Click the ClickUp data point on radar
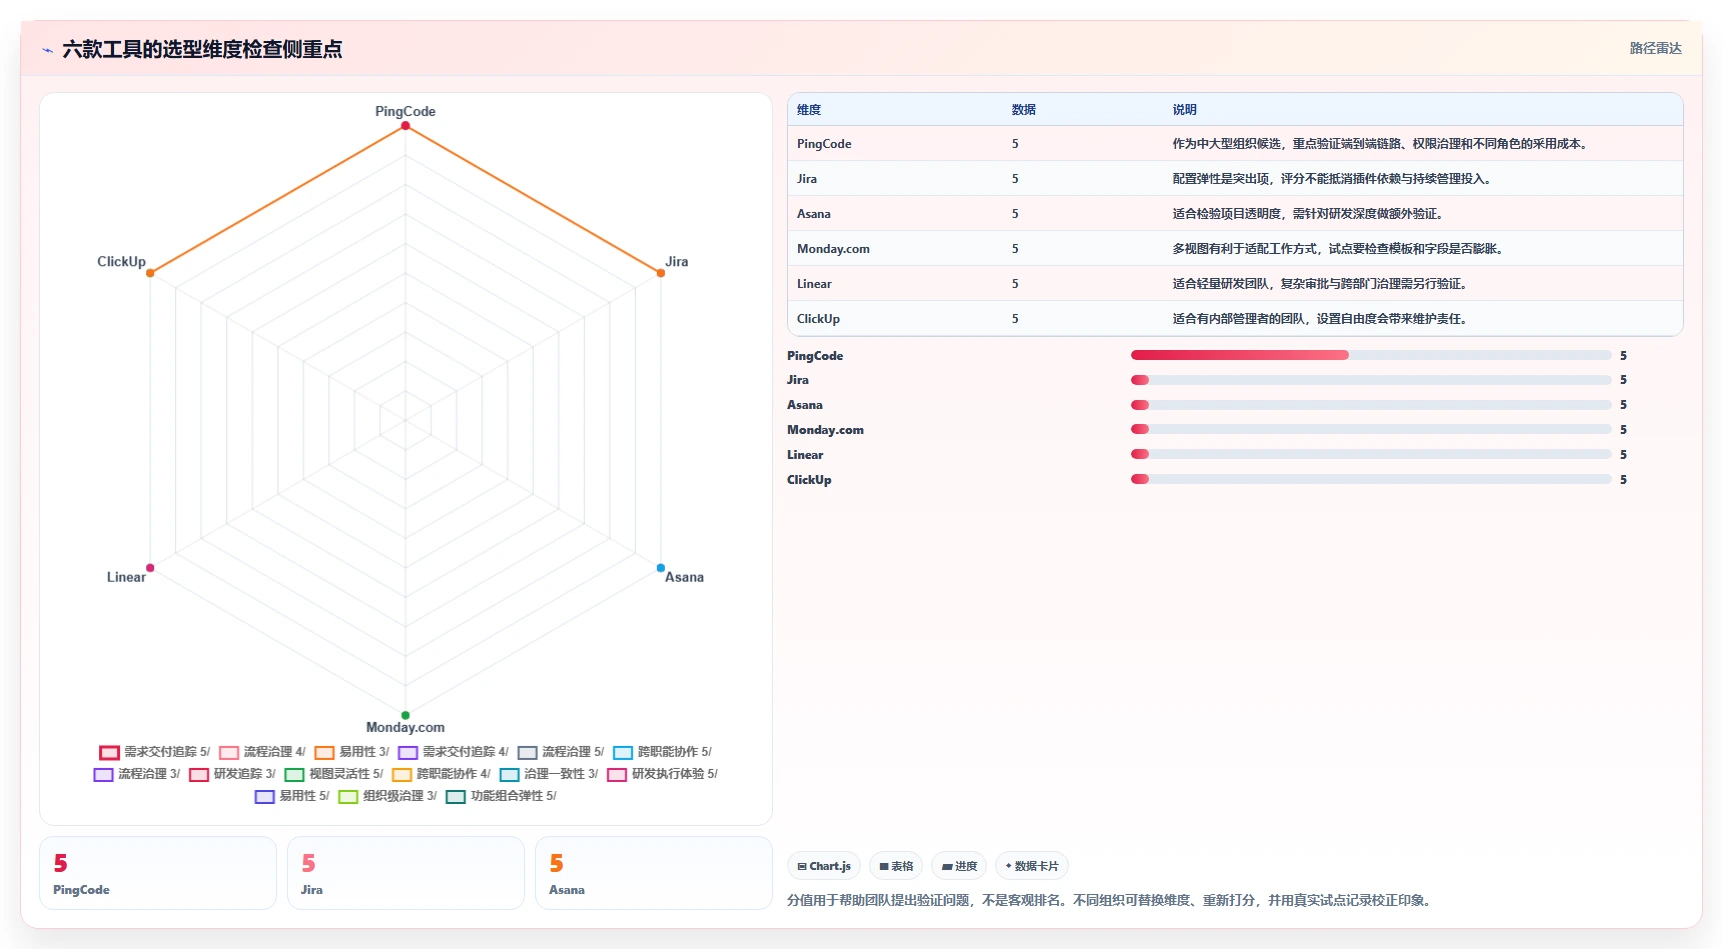This screenshot has width=1723, height=949. [150, 273]
